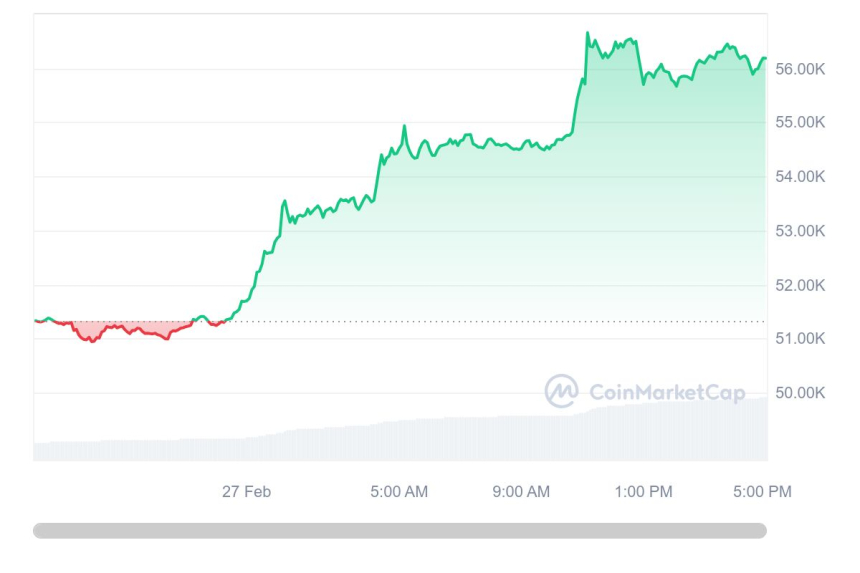Click the 53.00K price axis label
This screenshot has width=860, height=573.
click(x=799, y=231)
